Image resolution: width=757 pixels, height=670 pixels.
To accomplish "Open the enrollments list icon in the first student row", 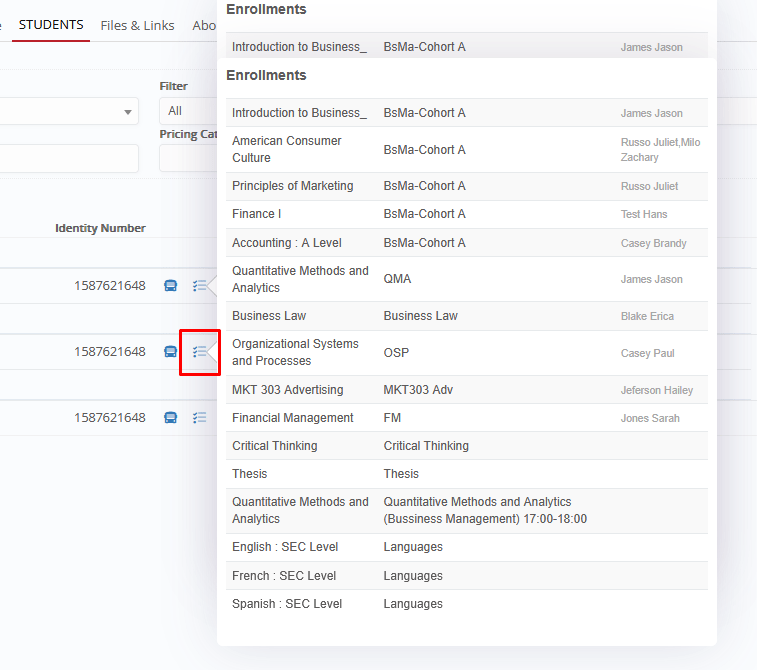I will (x=200, y=286).
